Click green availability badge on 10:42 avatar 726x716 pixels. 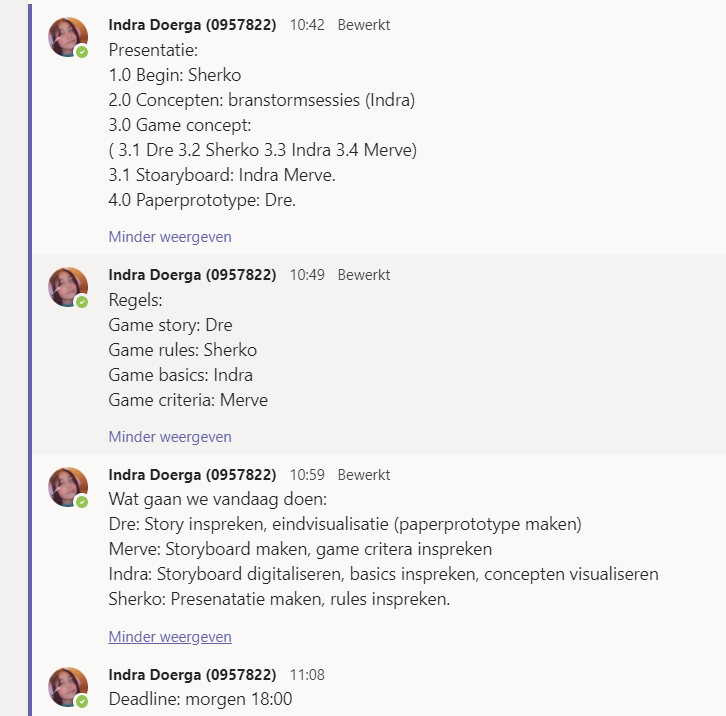click(x=82, y=52)
